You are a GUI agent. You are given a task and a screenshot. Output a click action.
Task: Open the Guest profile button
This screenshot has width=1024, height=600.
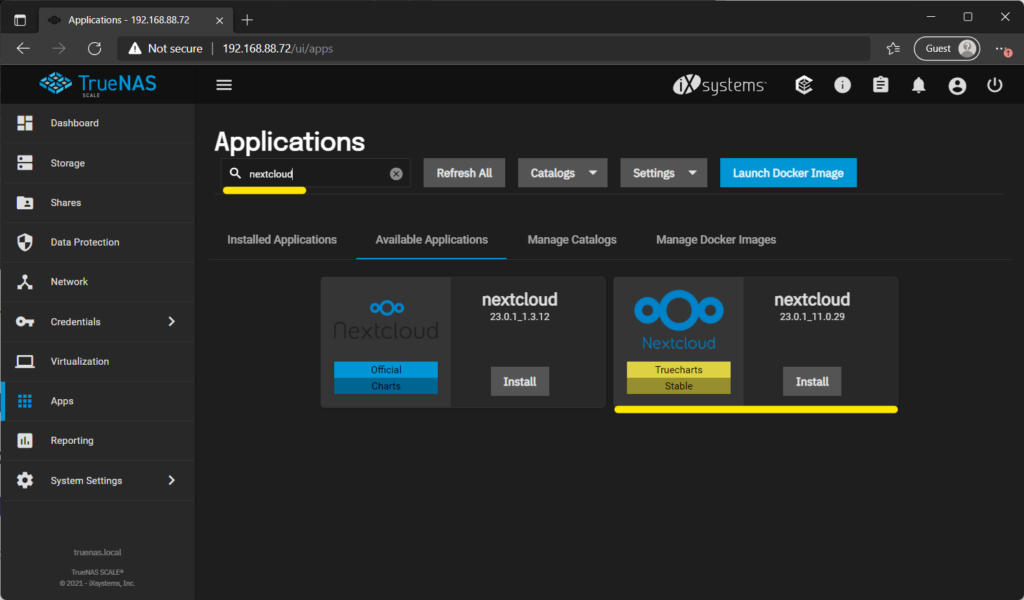tap(947, 48)
